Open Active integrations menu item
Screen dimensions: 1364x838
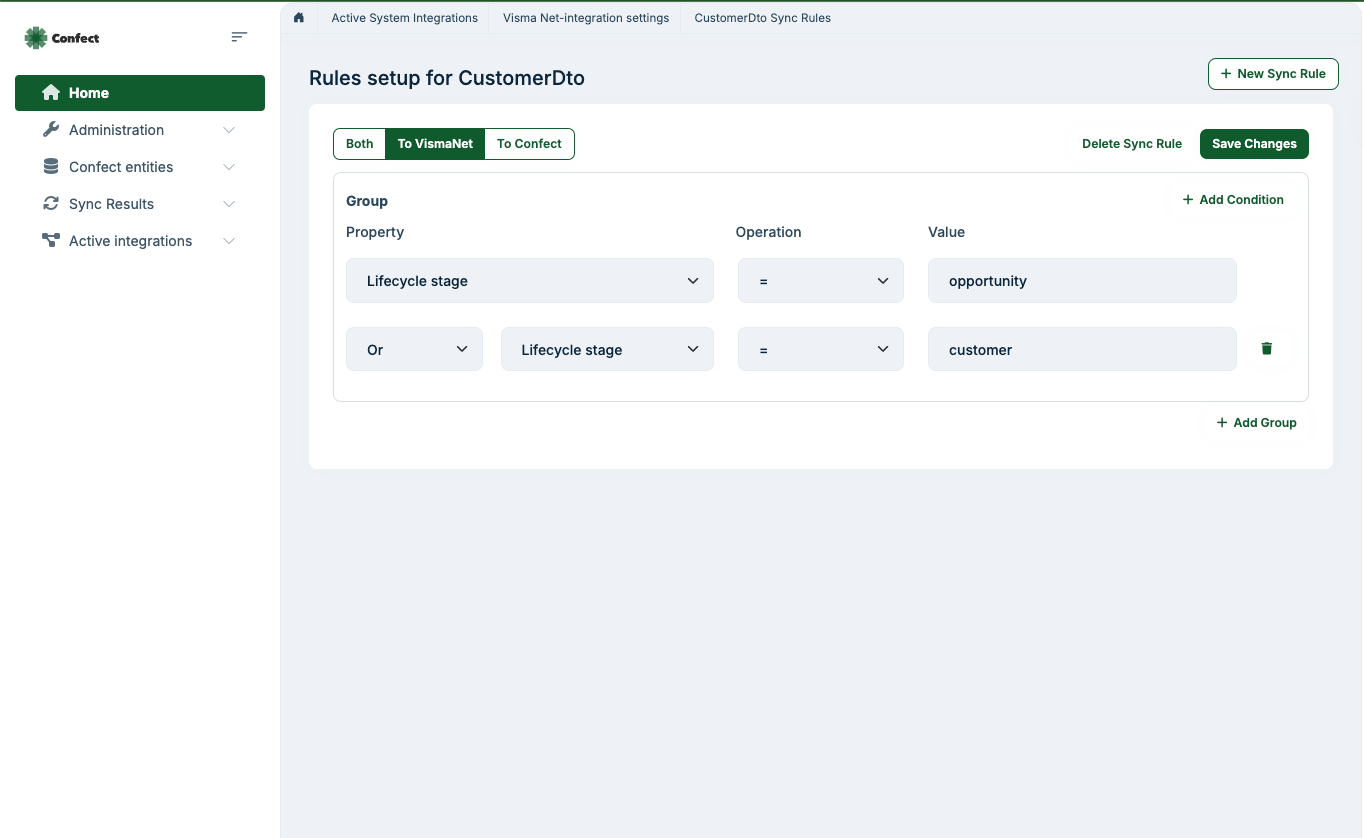[x=140, y=241]
